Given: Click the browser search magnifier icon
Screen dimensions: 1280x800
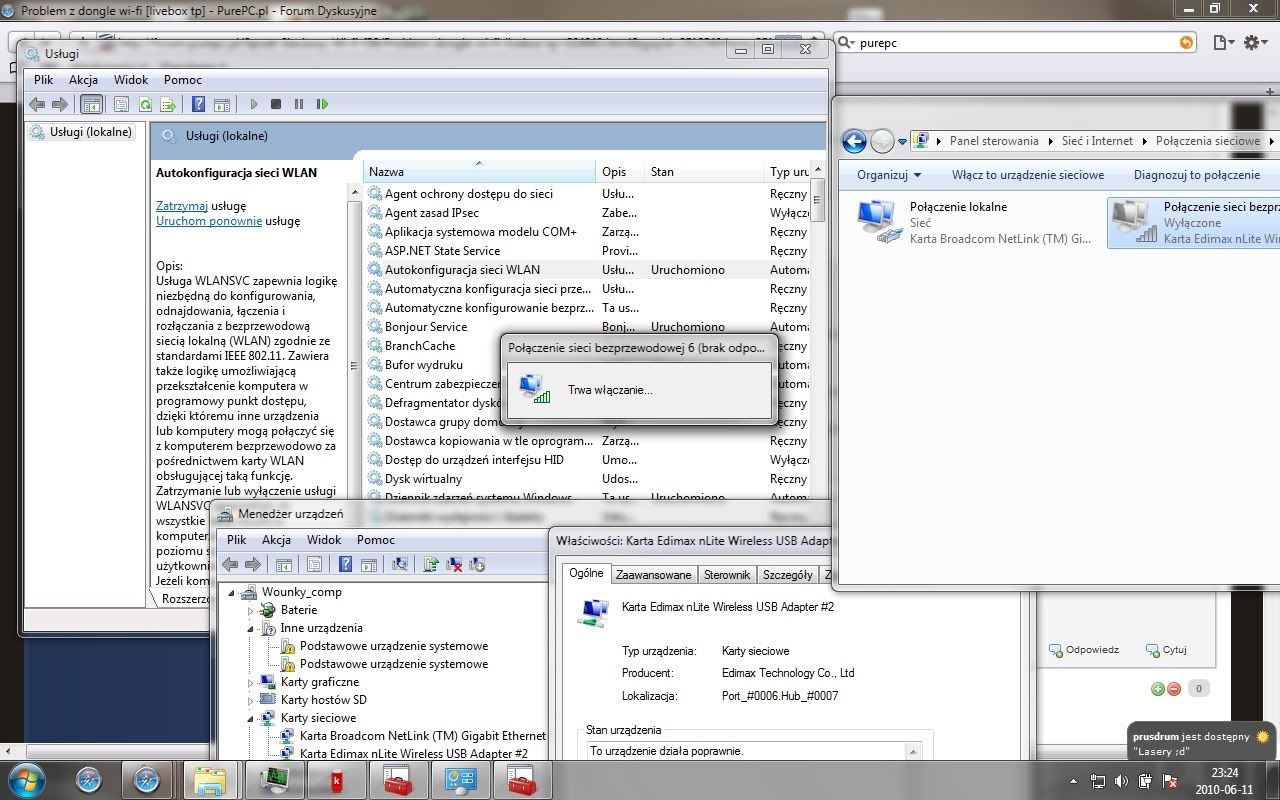Looking at the screenshot, I should tap(846, 42).
